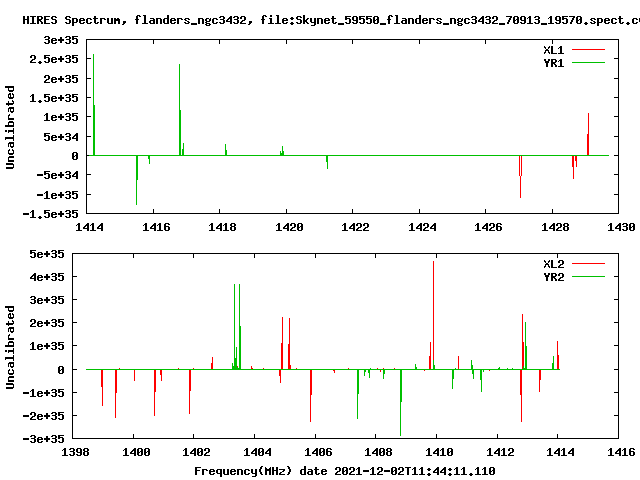Click the -2e+35 y-axis label
Viewport: 640px width, 480px height.
[43, 416]
